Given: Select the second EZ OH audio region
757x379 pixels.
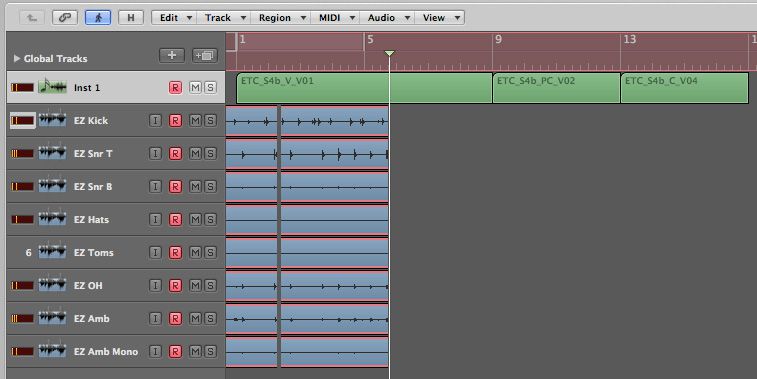Looking at the screenshot, I should [335, 286].
